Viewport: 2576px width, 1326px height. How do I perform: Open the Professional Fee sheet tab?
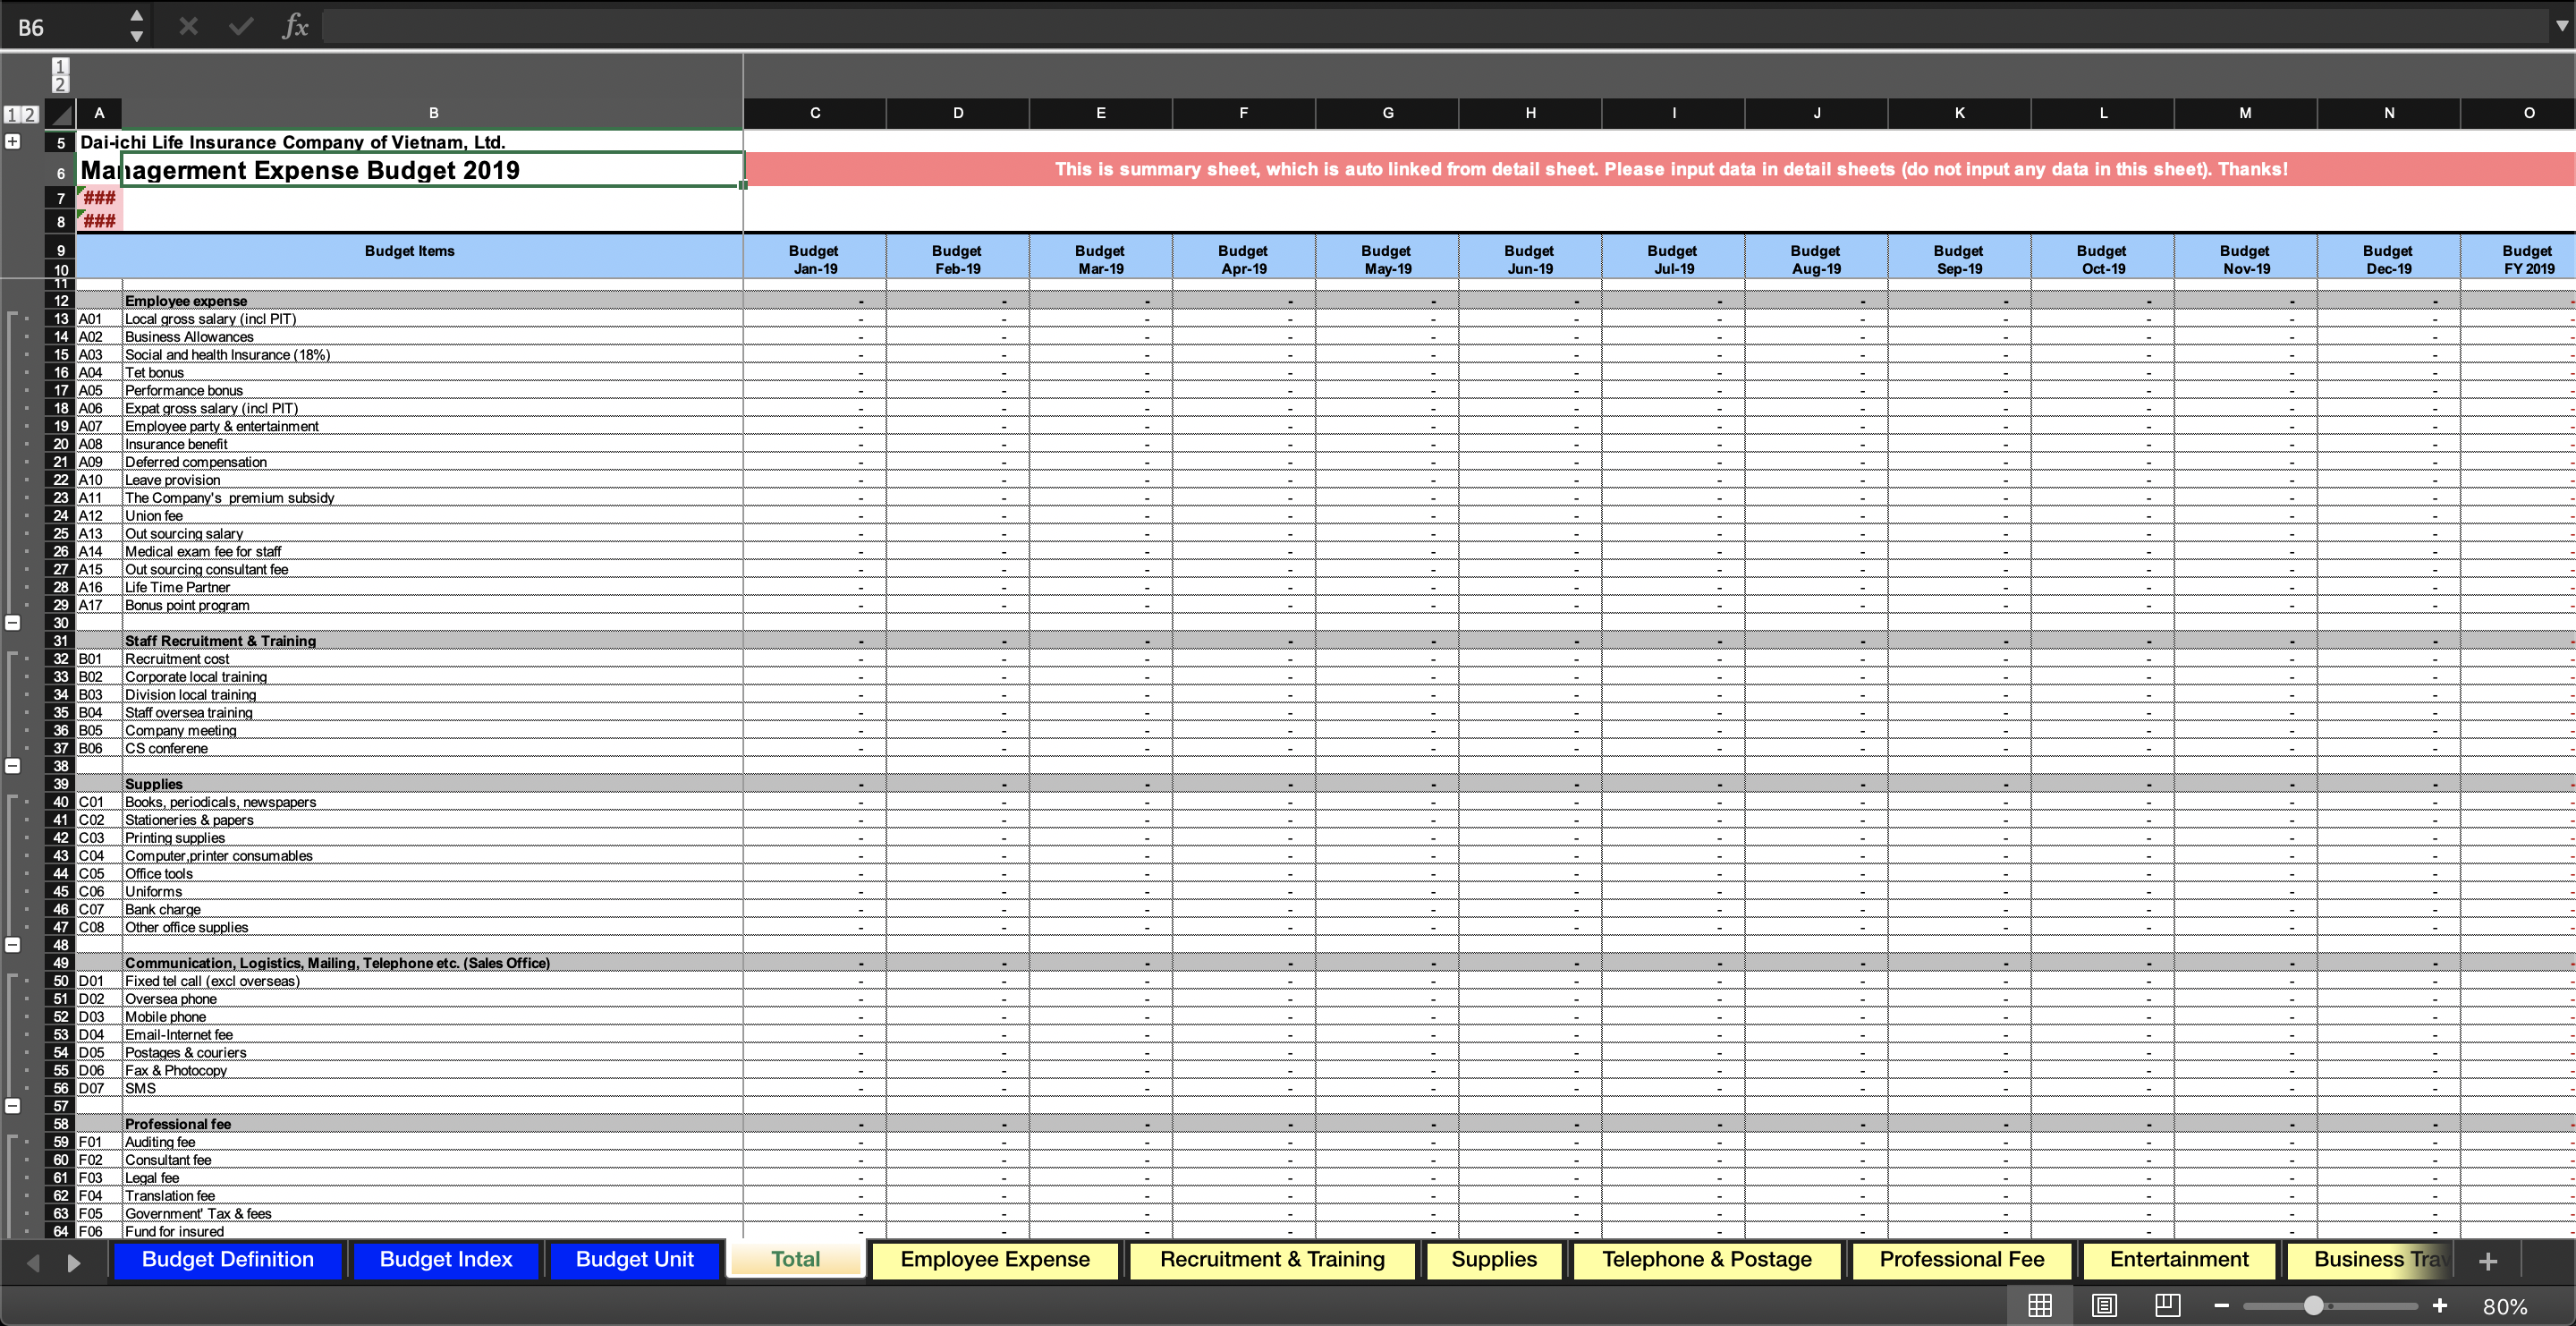point(1962,1260)
